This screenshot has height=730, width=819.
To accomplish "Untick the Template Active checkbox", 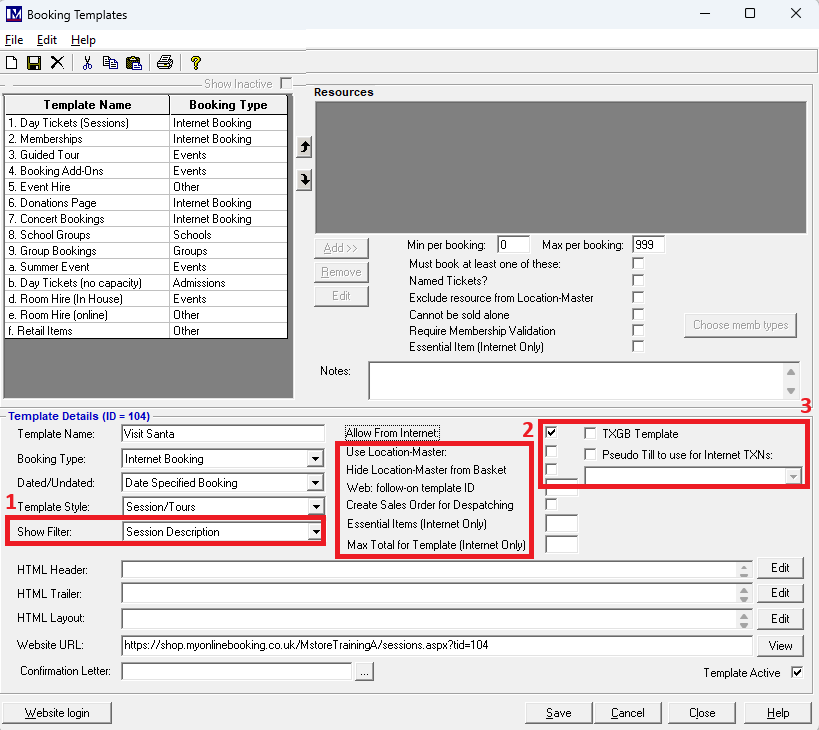I will [x=797, y=673].
